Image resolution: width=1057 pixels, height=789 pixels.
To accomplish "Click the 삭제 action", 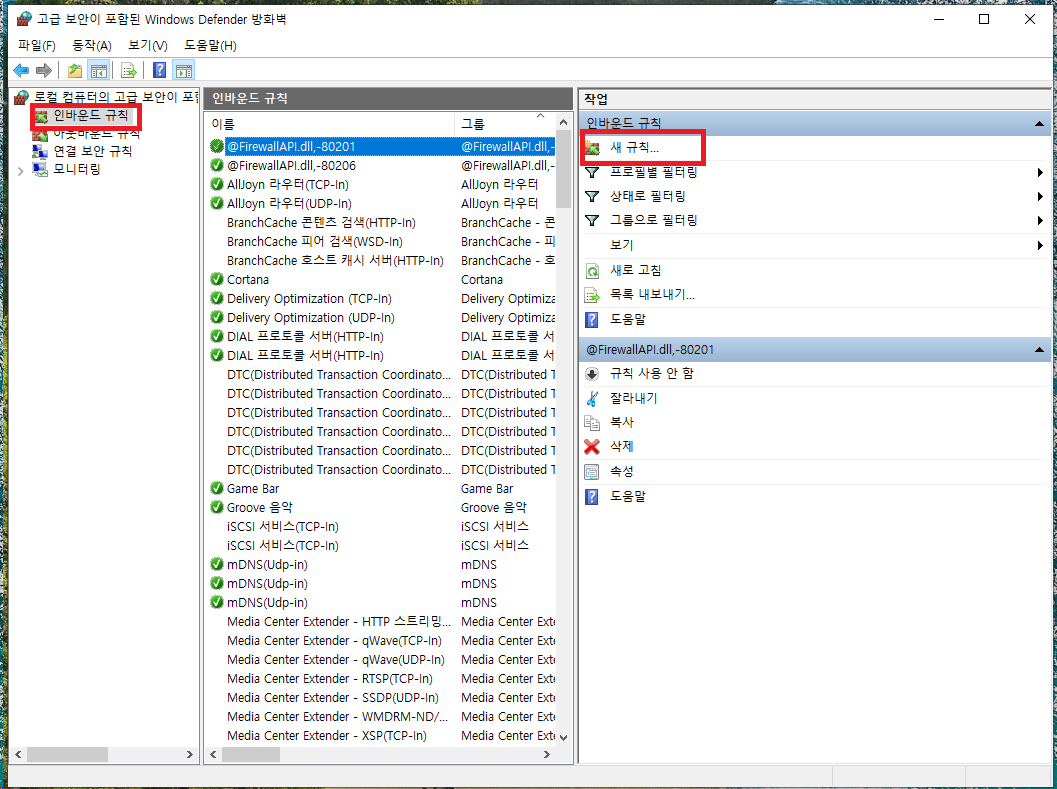I will tap(622, 446).
